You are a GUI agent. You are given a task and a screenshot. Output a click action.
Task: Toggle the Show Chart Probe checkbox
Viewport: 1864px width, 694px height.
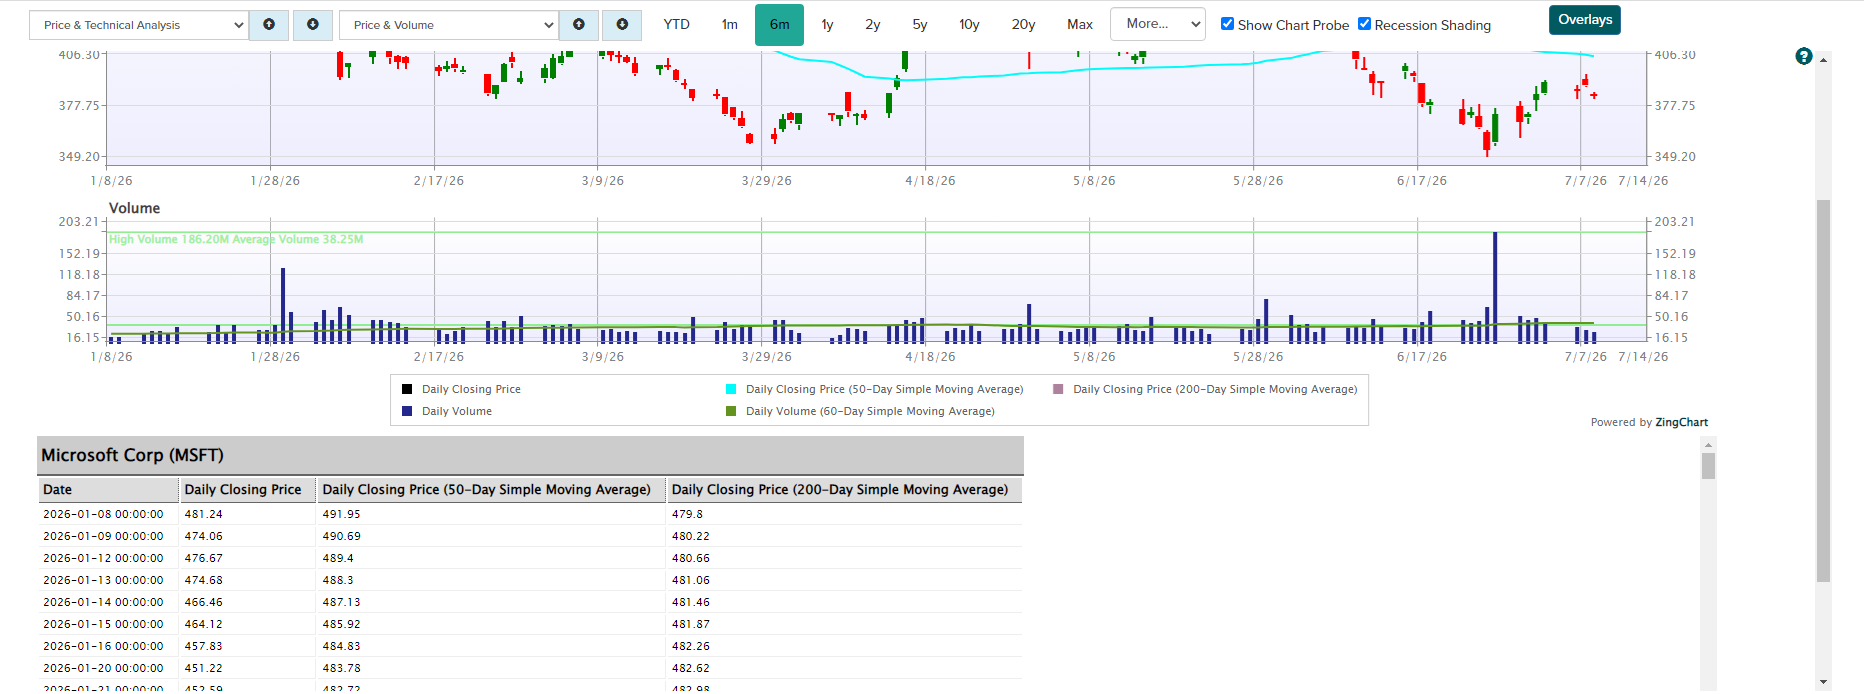pyautogui.click(x=1227, y=24)
